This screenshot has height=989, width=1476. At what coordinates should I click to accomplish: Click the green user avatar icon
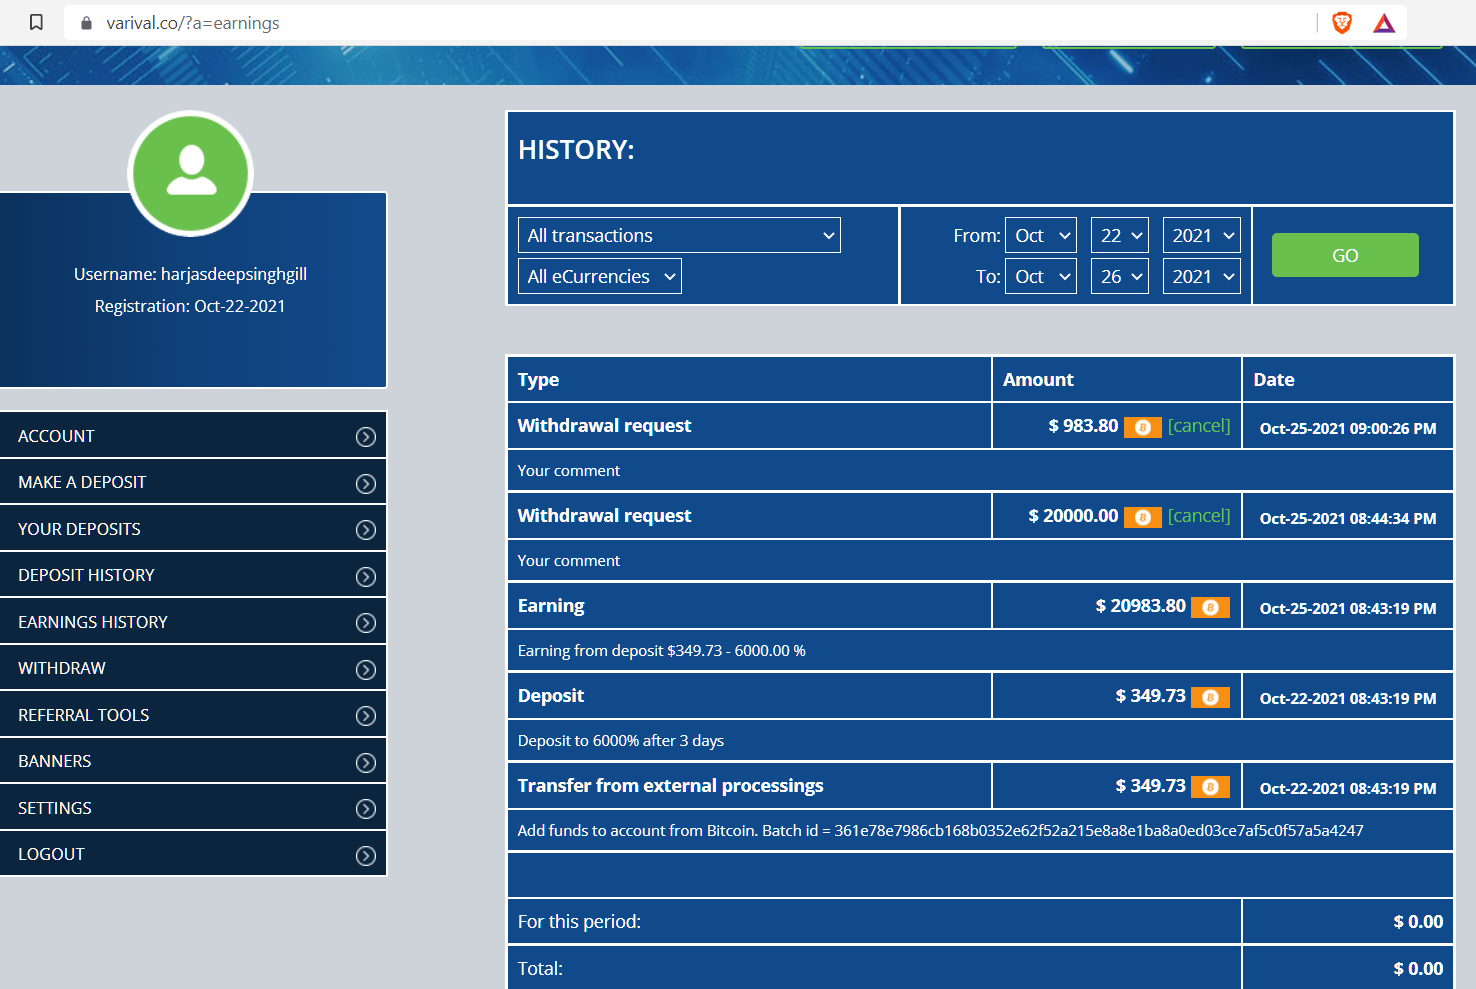191,173
